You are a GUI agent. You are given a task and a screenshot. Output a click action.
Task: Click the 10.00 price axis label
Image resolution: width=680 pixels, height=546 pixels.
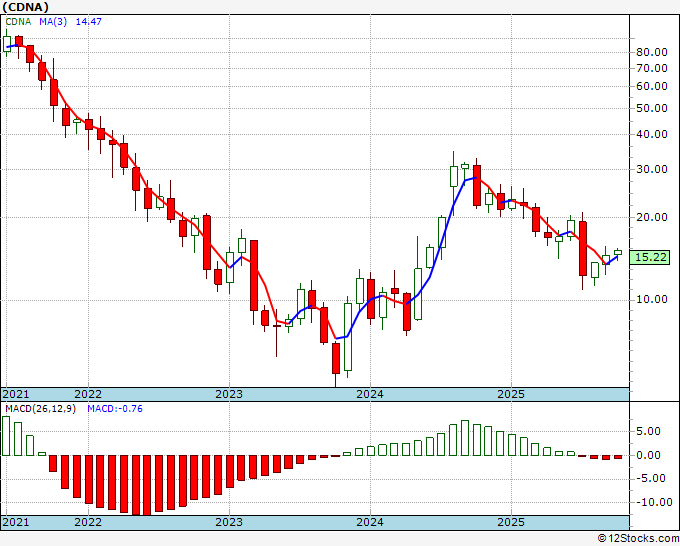click(x=652, y=299)
